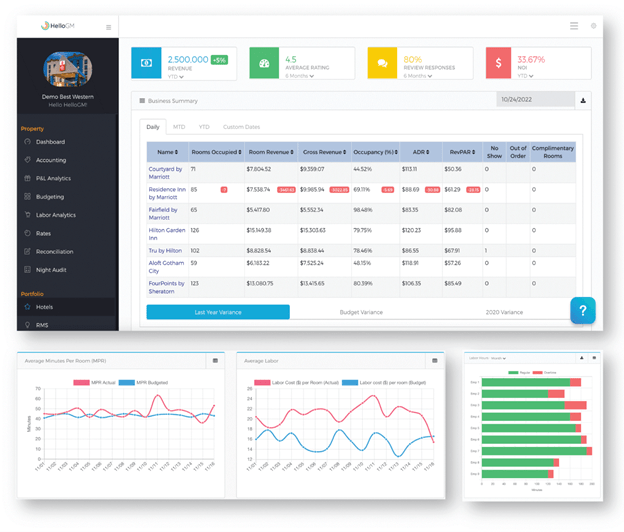Click the HelloGM logo
Image resolution: width=624 pixels, height=532 pixels.
click(58, 26)
